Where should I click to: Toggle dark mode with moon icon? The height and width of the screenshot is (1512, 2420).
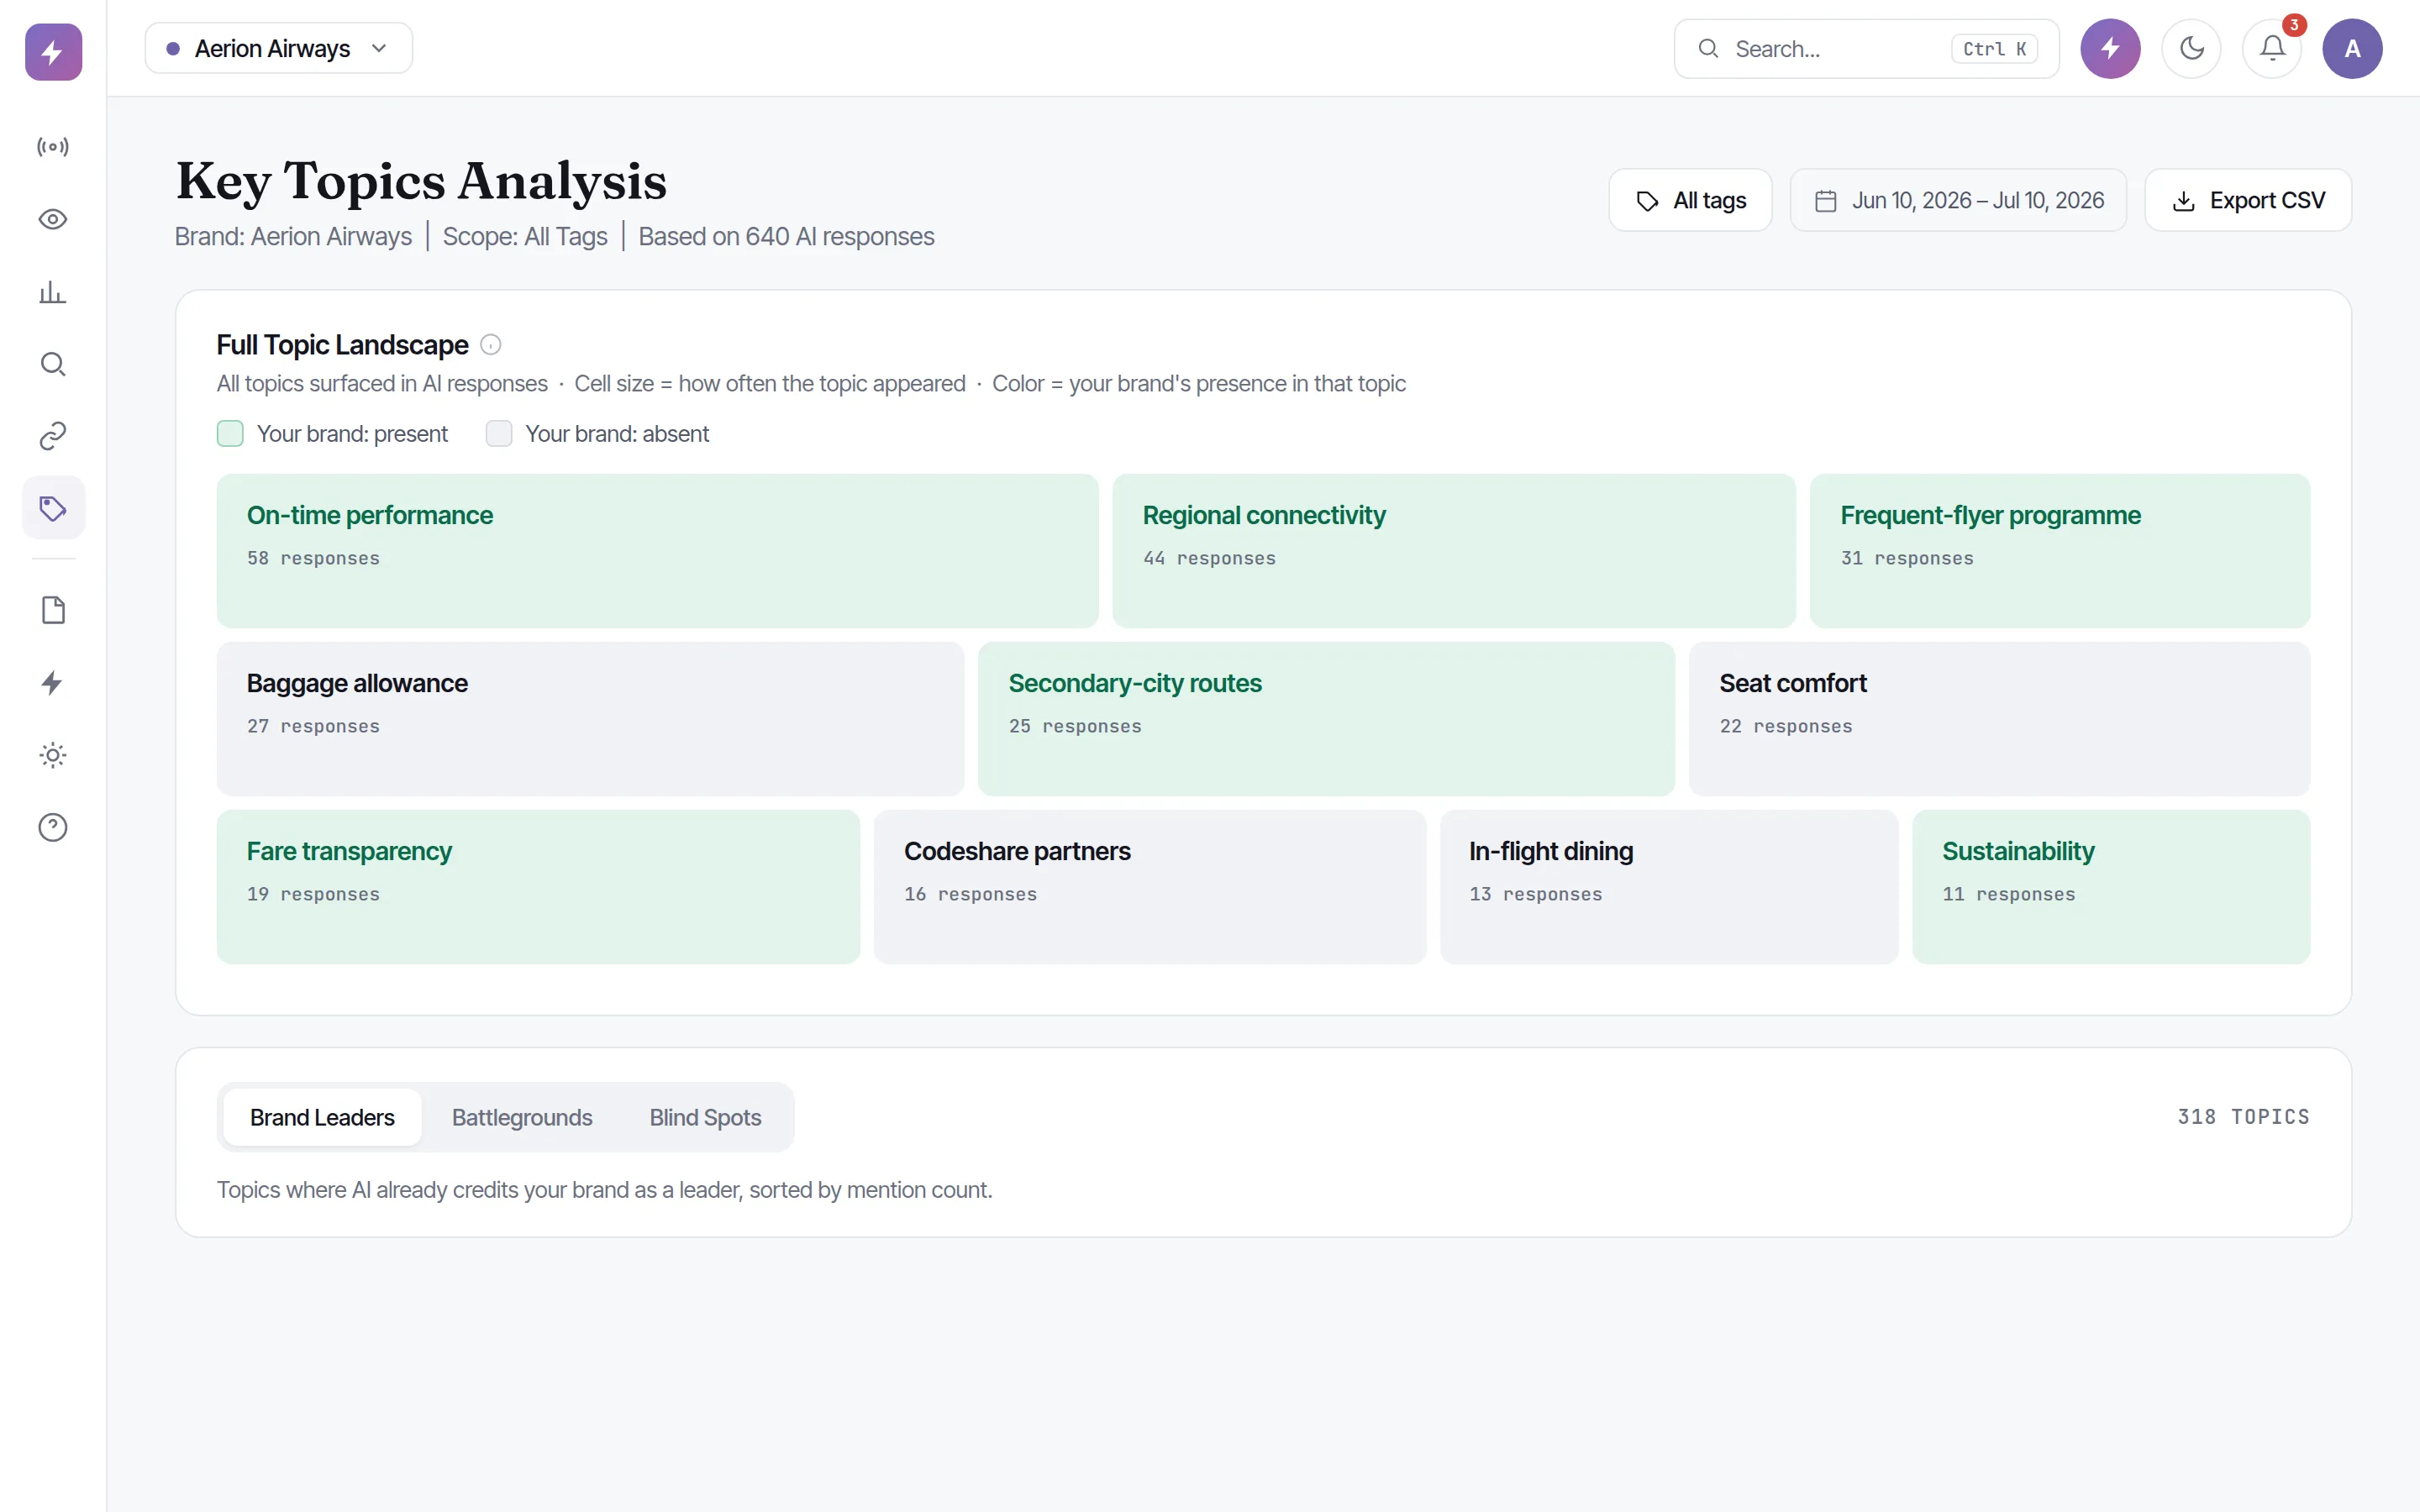click(2191, 48)
